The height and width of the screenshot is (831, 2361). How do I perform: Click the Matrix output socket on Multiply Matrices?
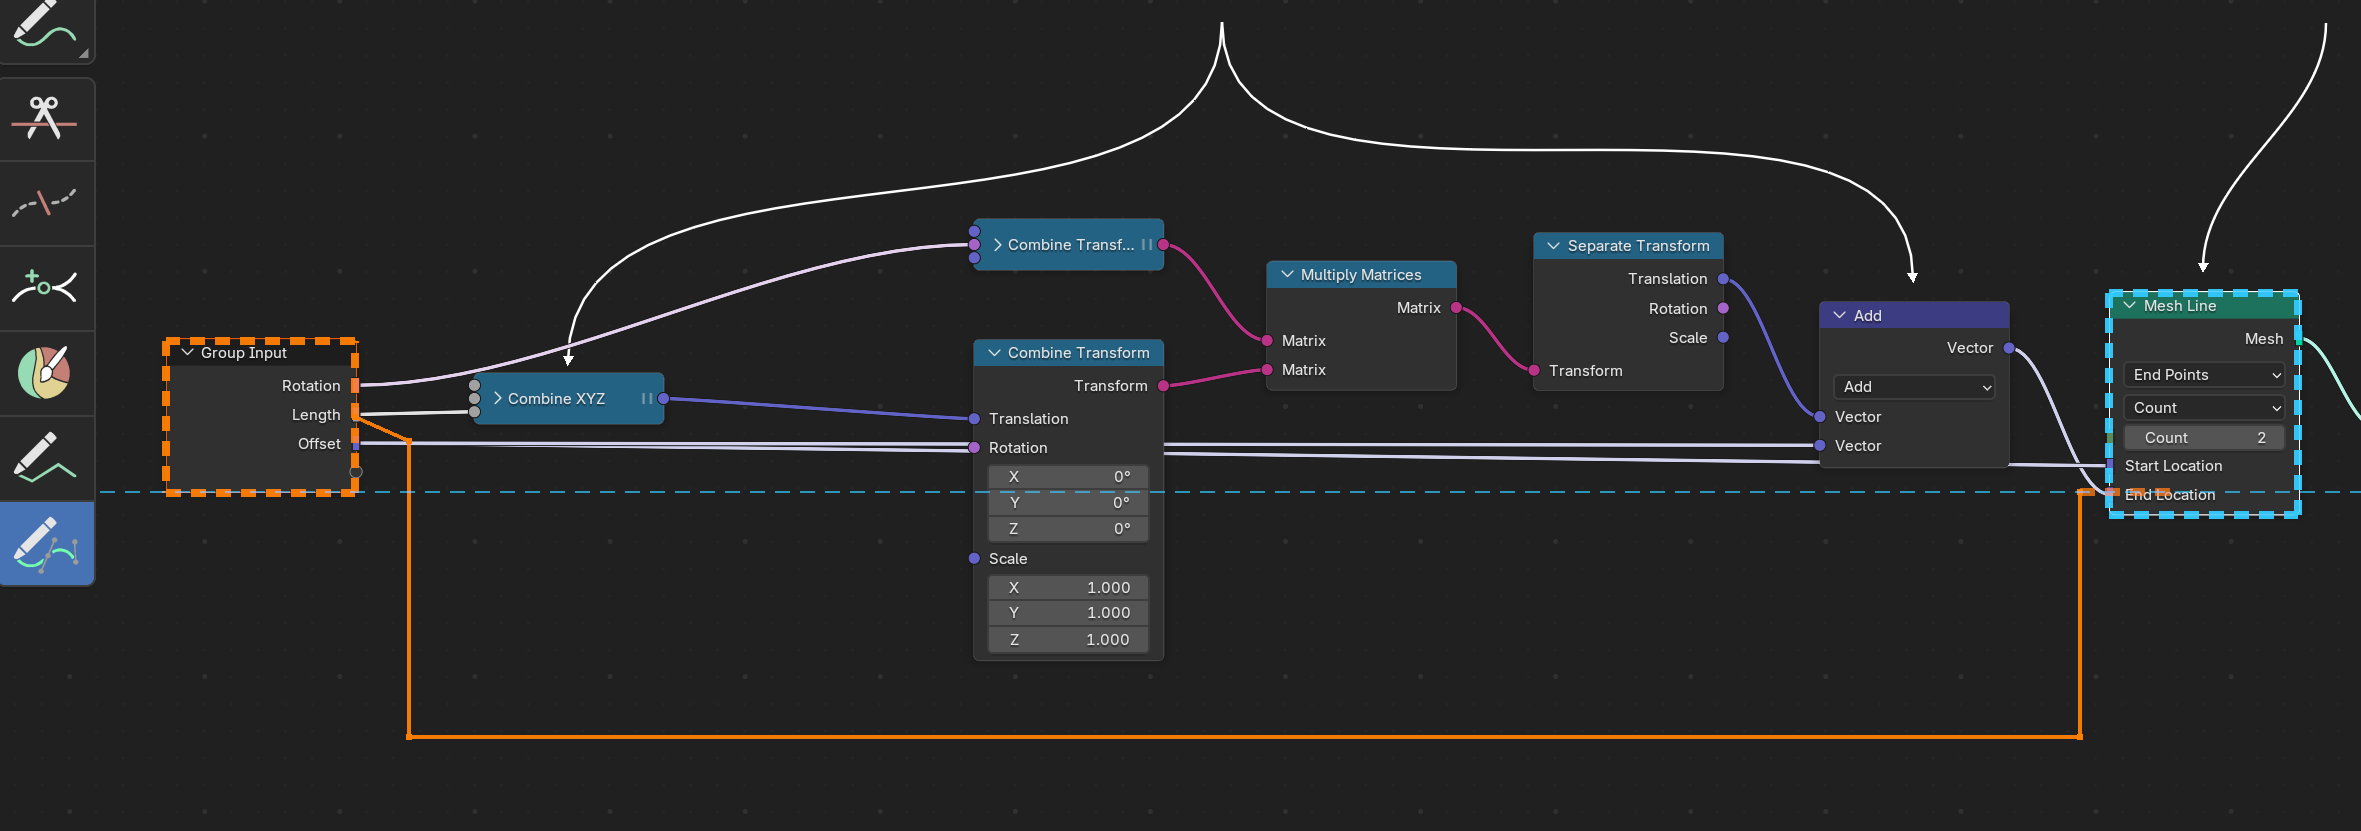[x=1456, y=307]
